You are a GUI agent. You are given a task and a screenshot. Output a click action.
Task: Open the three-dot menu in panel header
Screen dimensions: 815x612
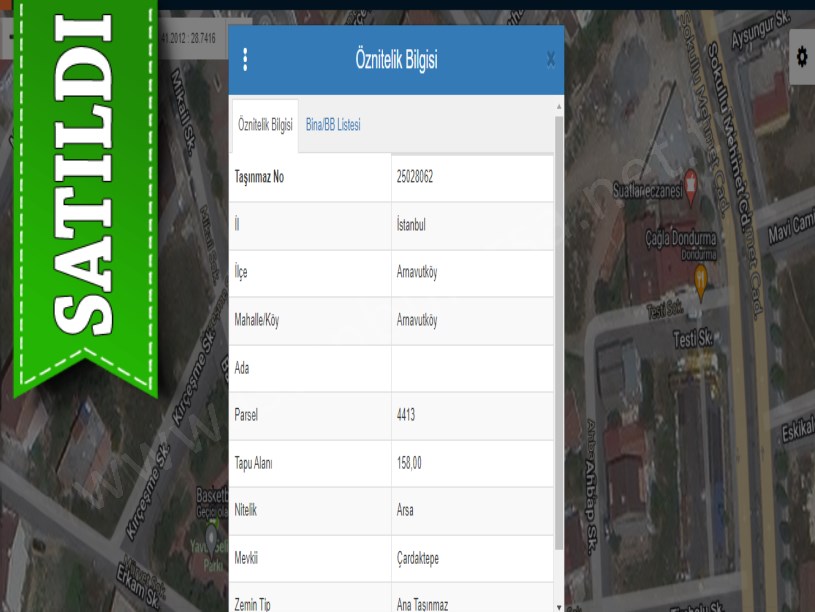tap(245, 60)
